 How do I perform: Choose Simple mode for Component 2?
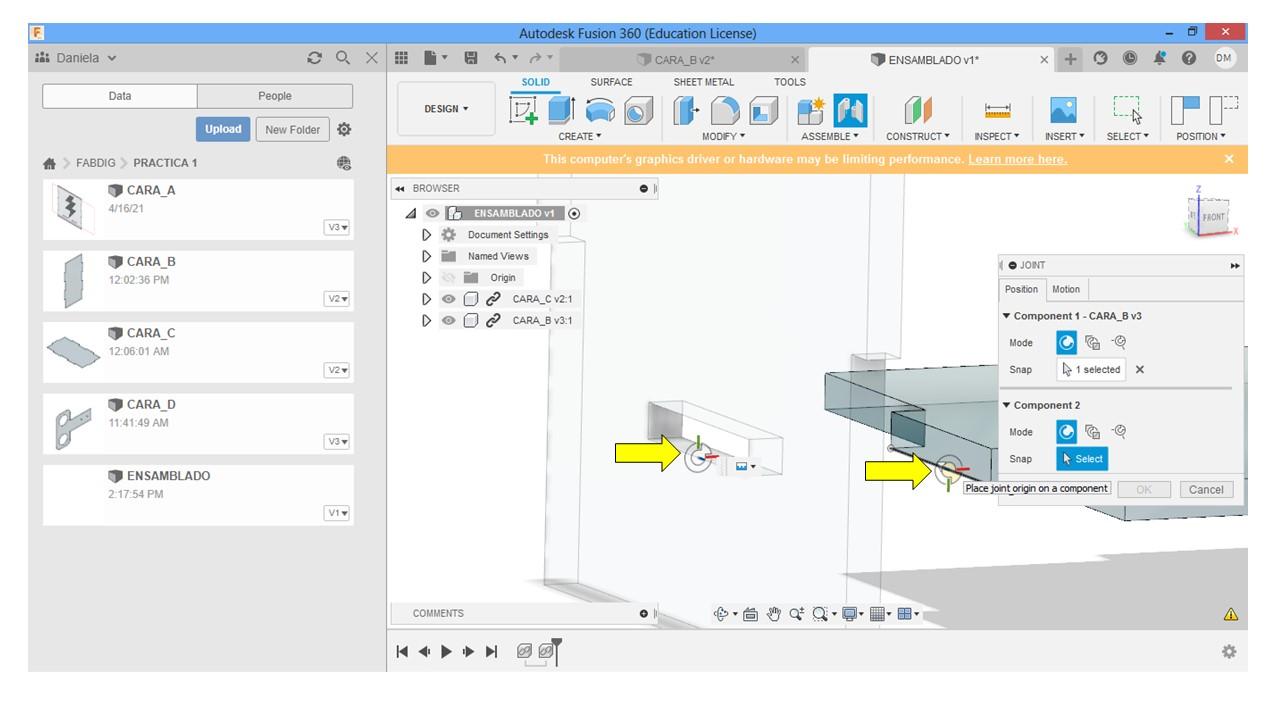pos(1067,432)
